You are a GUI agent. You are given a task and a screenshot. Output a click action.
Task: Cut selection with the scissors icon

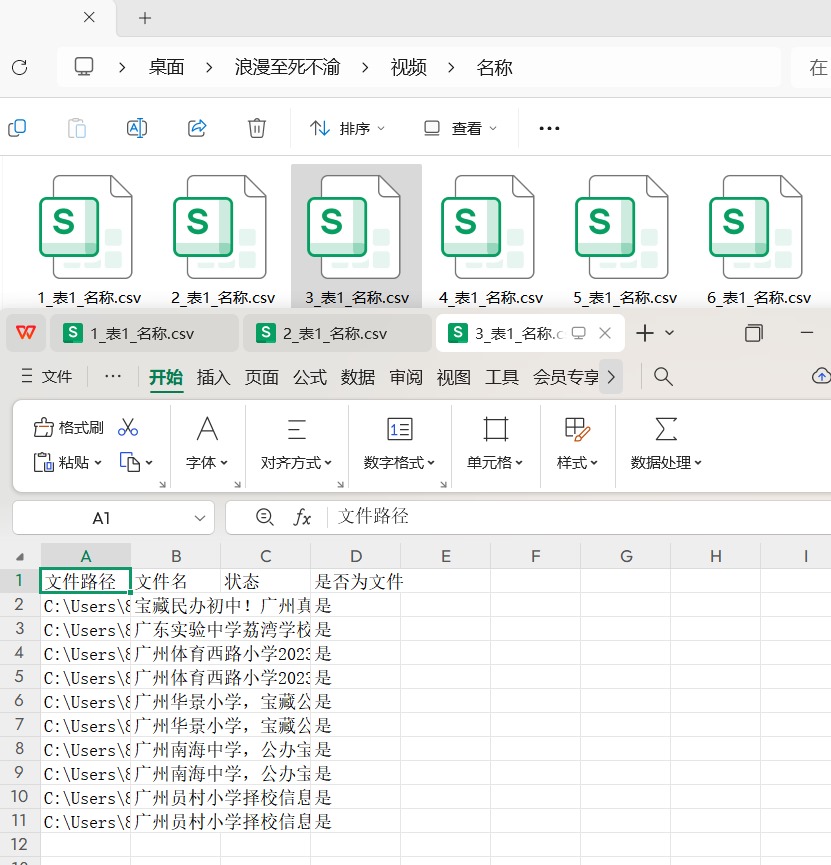(x=128, y=428)
